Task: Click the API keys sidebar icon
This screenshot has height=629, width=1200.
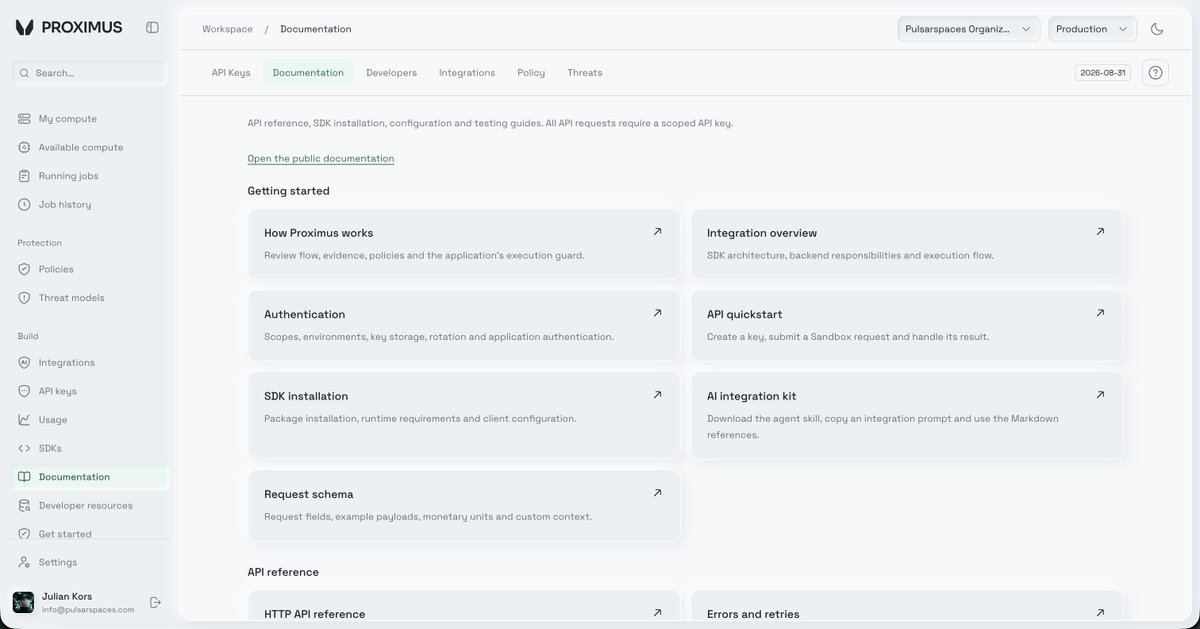Action: pyautogui.click(x=24, y=391)
